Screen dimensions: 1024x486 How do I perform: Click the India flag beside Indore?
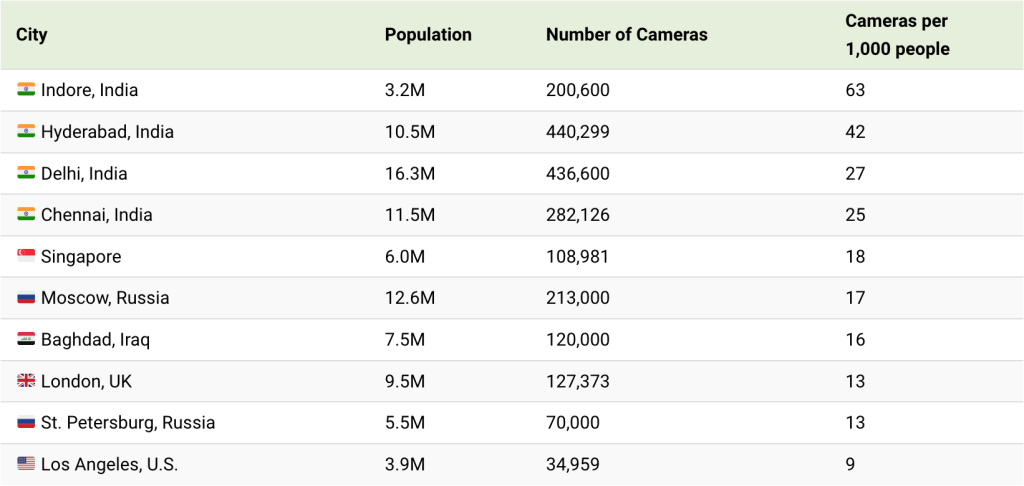point(26,89)
